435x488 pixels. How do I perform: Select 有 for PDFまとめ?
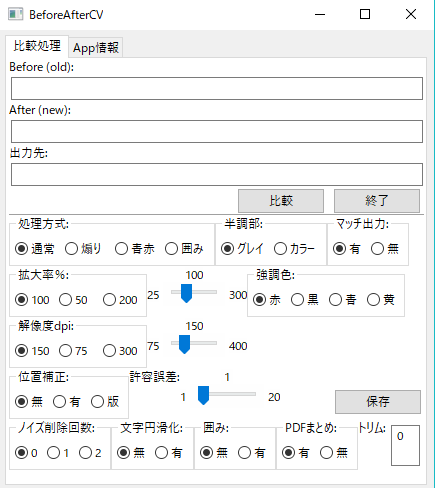[296, 453]
